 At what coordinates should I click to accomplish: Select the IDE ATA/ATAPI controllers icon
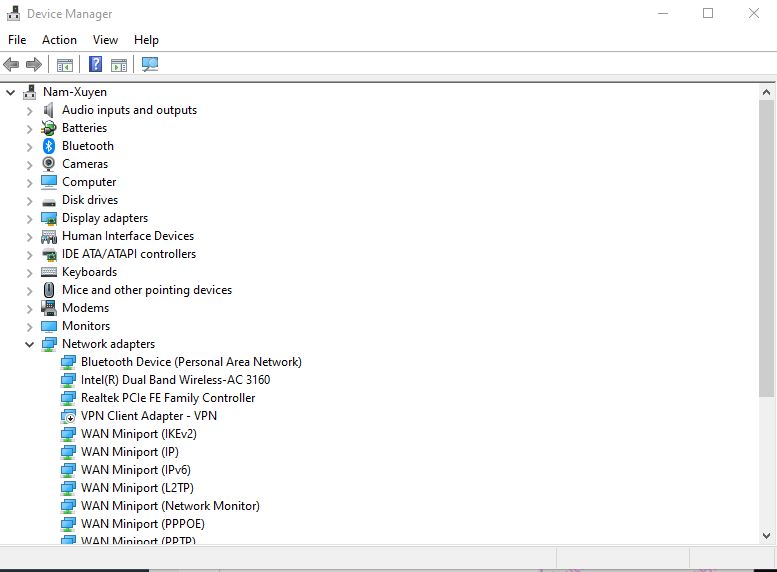pyautogui.click(x=49, y=254)
